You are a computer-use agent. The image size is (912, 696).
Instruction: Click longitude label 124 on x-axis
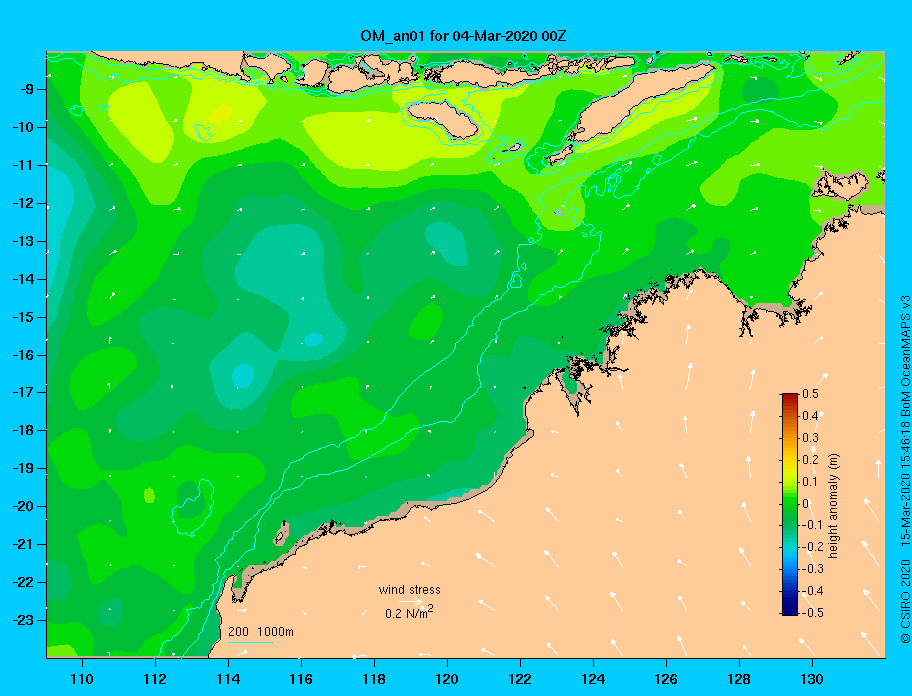[593, 679]
